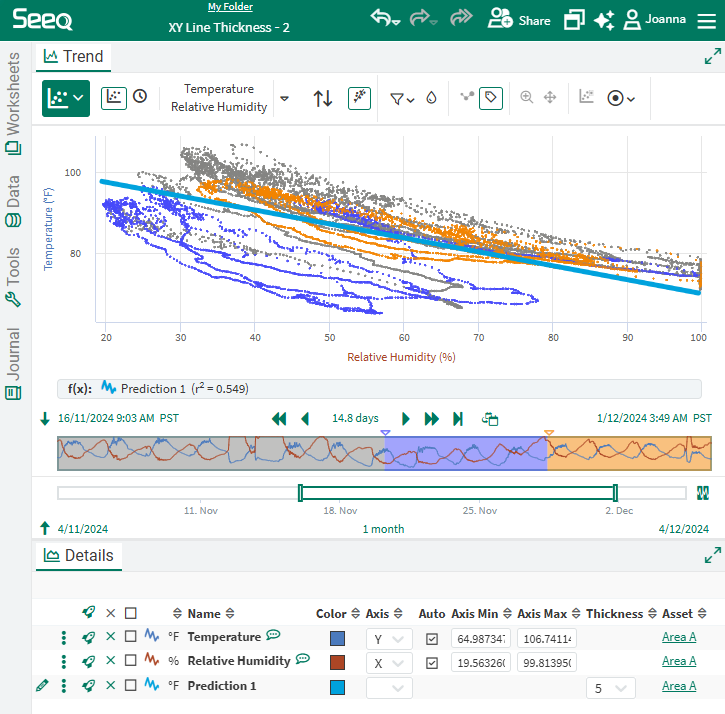Tick the Prediction 1 row checkbox
This screenshot has width=725, height=714.
tap(130, 686)
